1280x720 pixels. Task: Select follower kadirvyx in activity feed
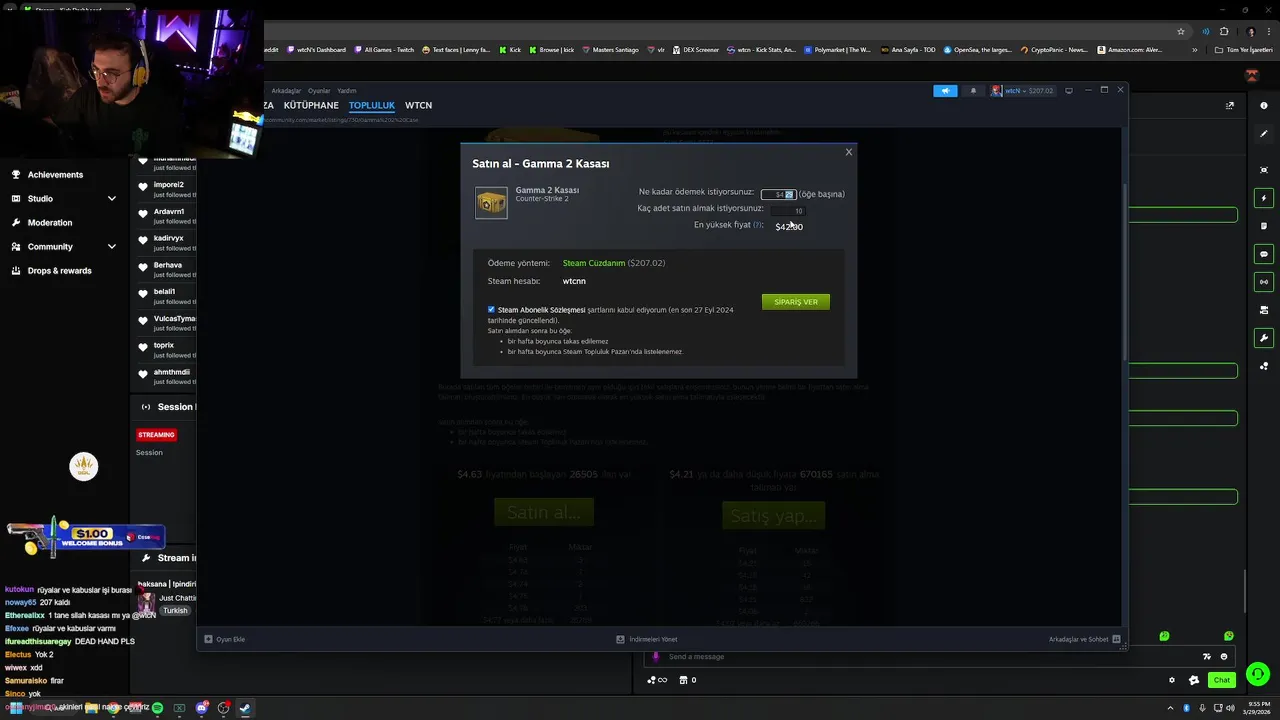coord(168,238)
